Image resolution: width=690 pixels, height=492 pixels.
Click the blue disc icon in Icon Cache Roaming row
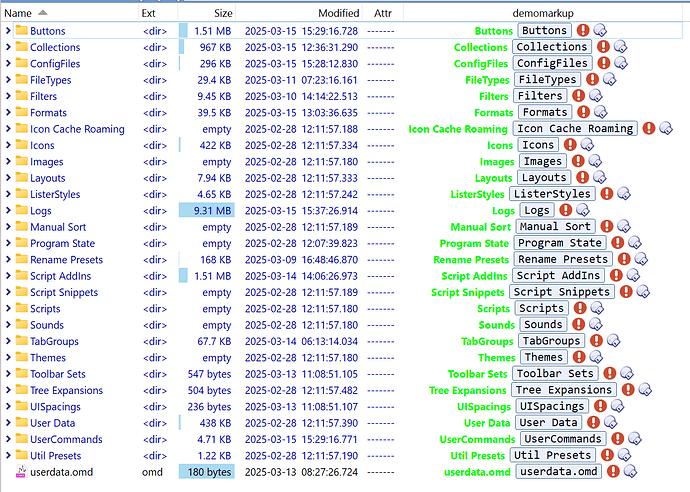(666, 129)
